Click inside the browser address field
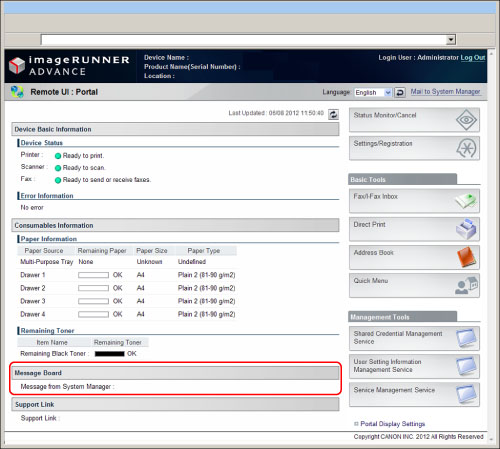This screenshot has width=500, height=449. tap(244, 40)
